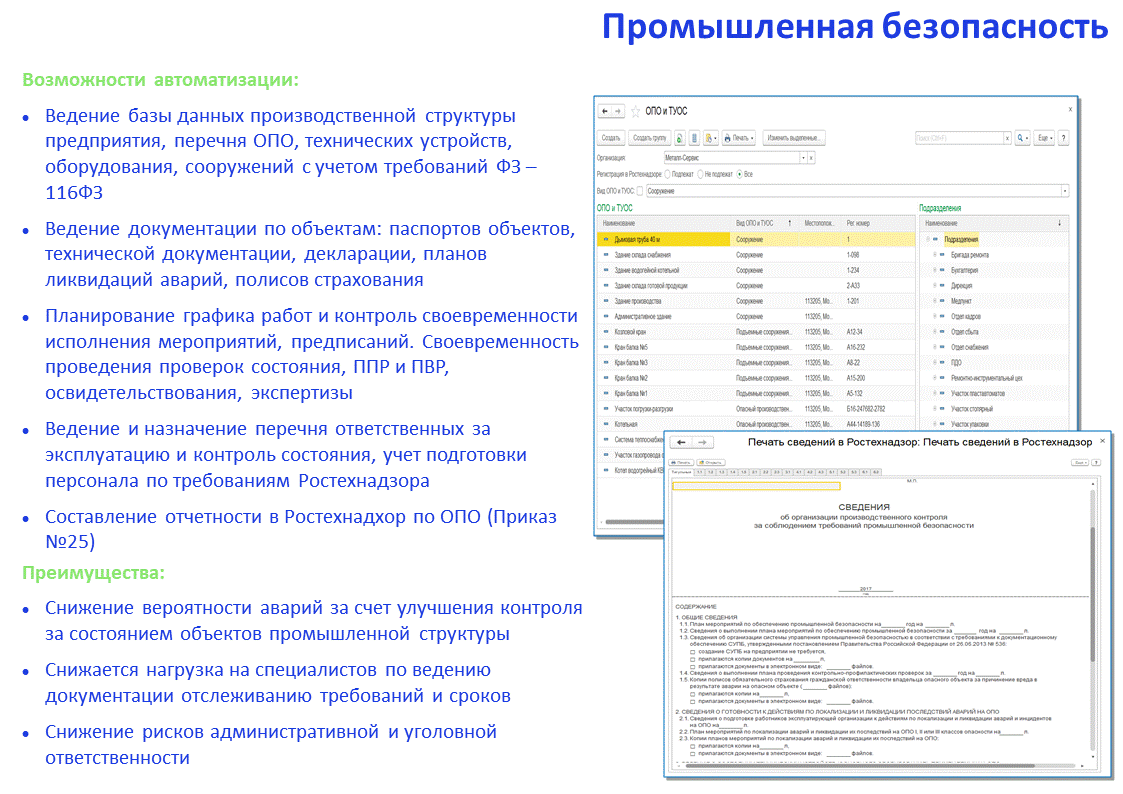This screenshot has height=794, width=1123.
Task: Go back in the ОПО и ТУОС window
Action: tap(605, 112)
